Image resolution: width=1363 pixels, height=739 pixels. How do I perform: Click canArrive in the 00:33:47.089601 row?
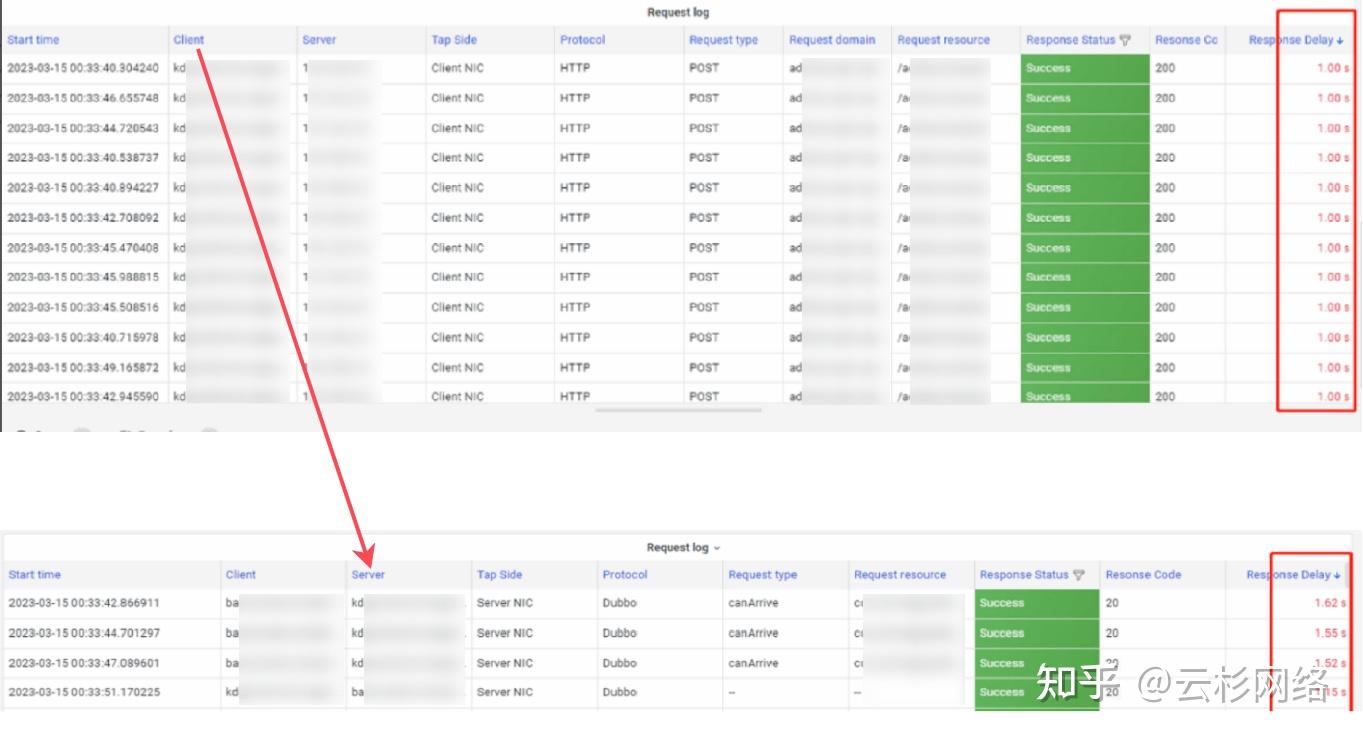[753, 663]
